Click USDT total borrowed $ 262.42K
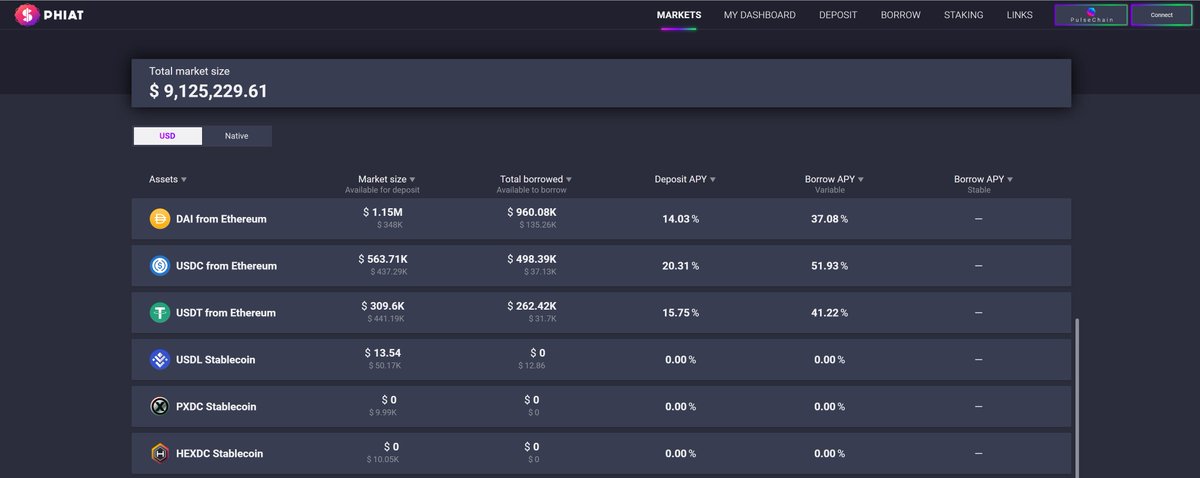Image resolution: width=1200 pixels, height=478 pixels. click(532, 306)
